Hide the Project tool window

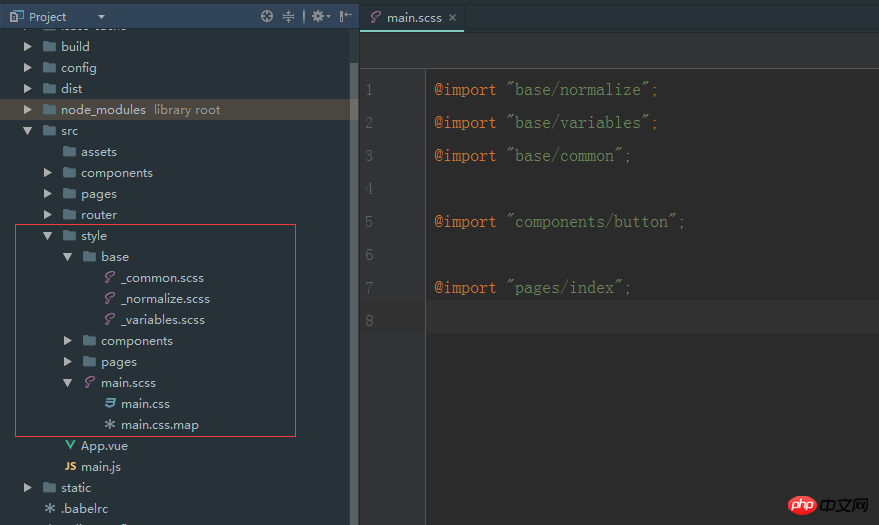pos(345,16)
